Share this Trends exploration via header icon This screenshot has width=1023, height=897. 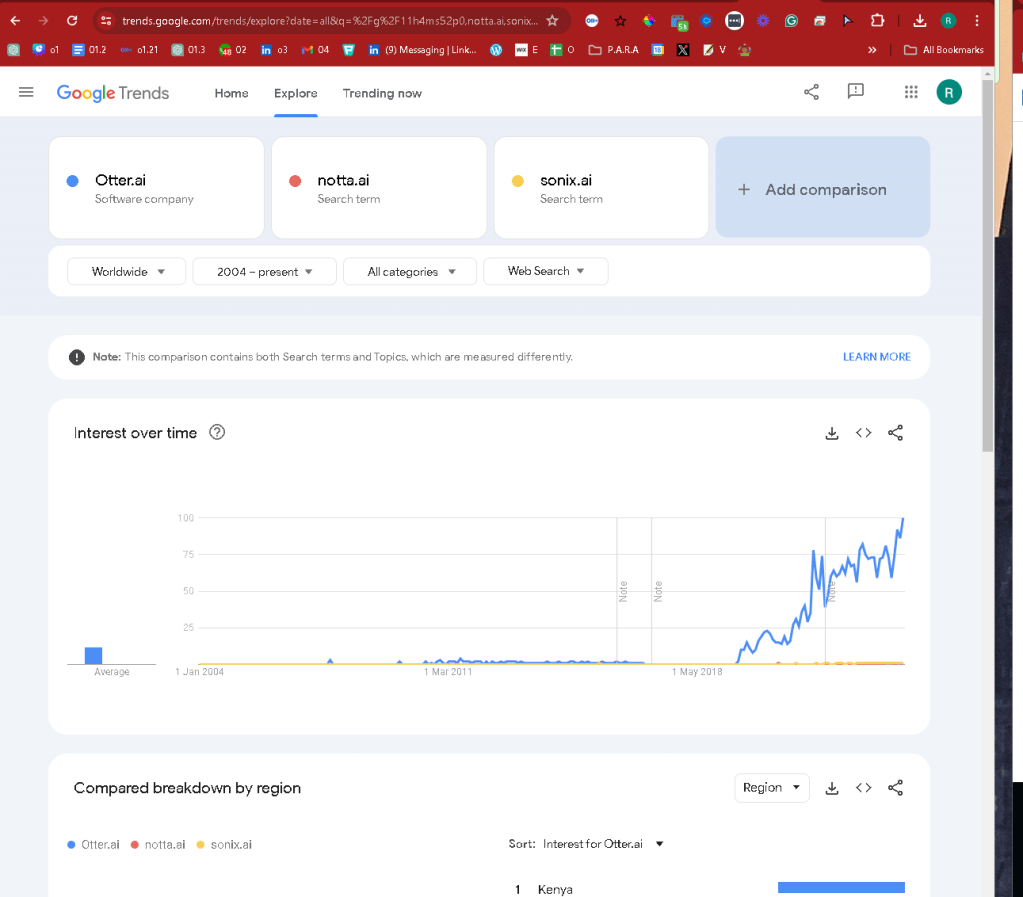tap(811, 92)
